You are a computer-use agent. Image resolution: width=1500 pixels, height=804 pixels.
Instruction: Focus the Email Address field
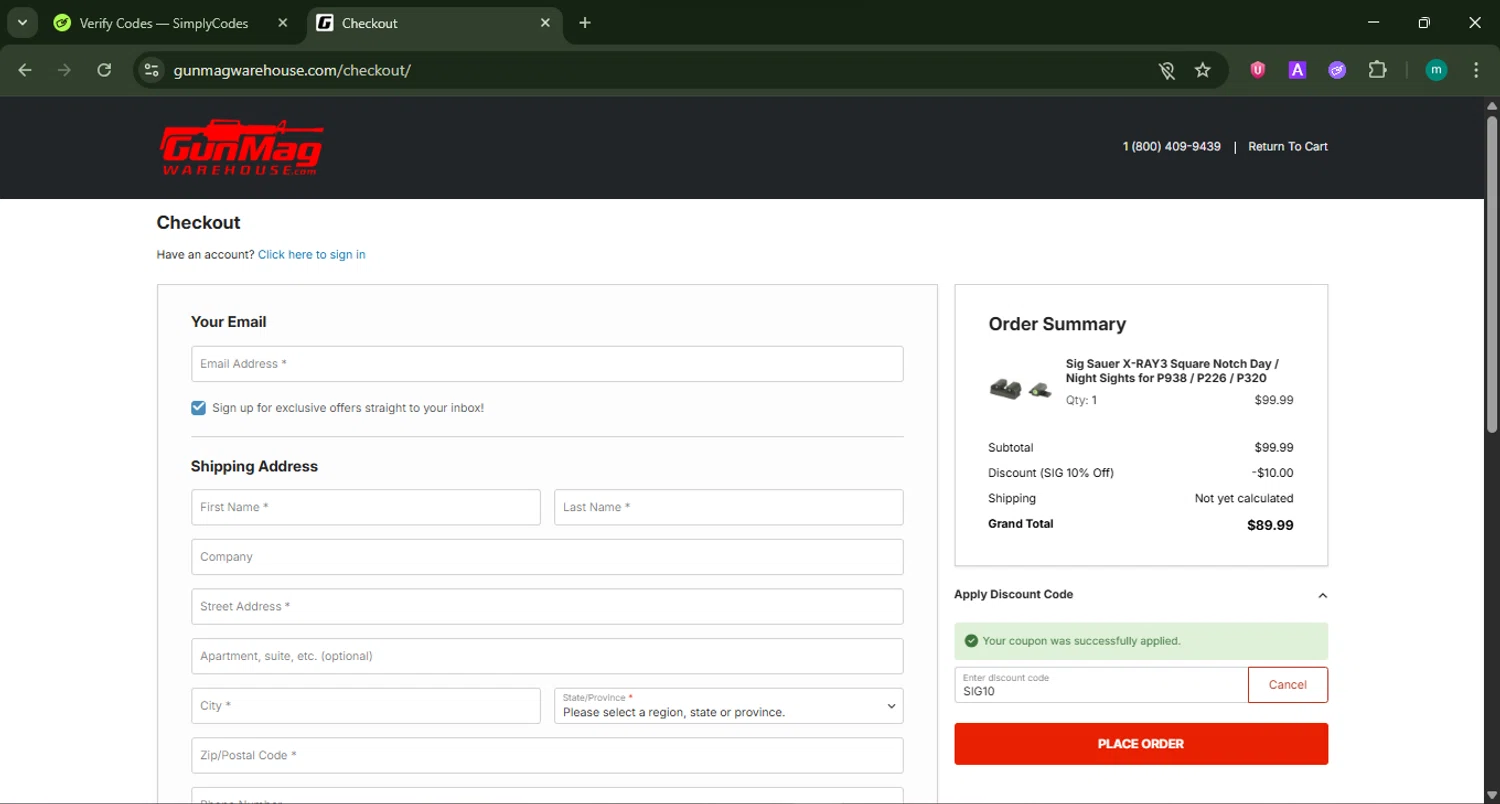(547, 364)
